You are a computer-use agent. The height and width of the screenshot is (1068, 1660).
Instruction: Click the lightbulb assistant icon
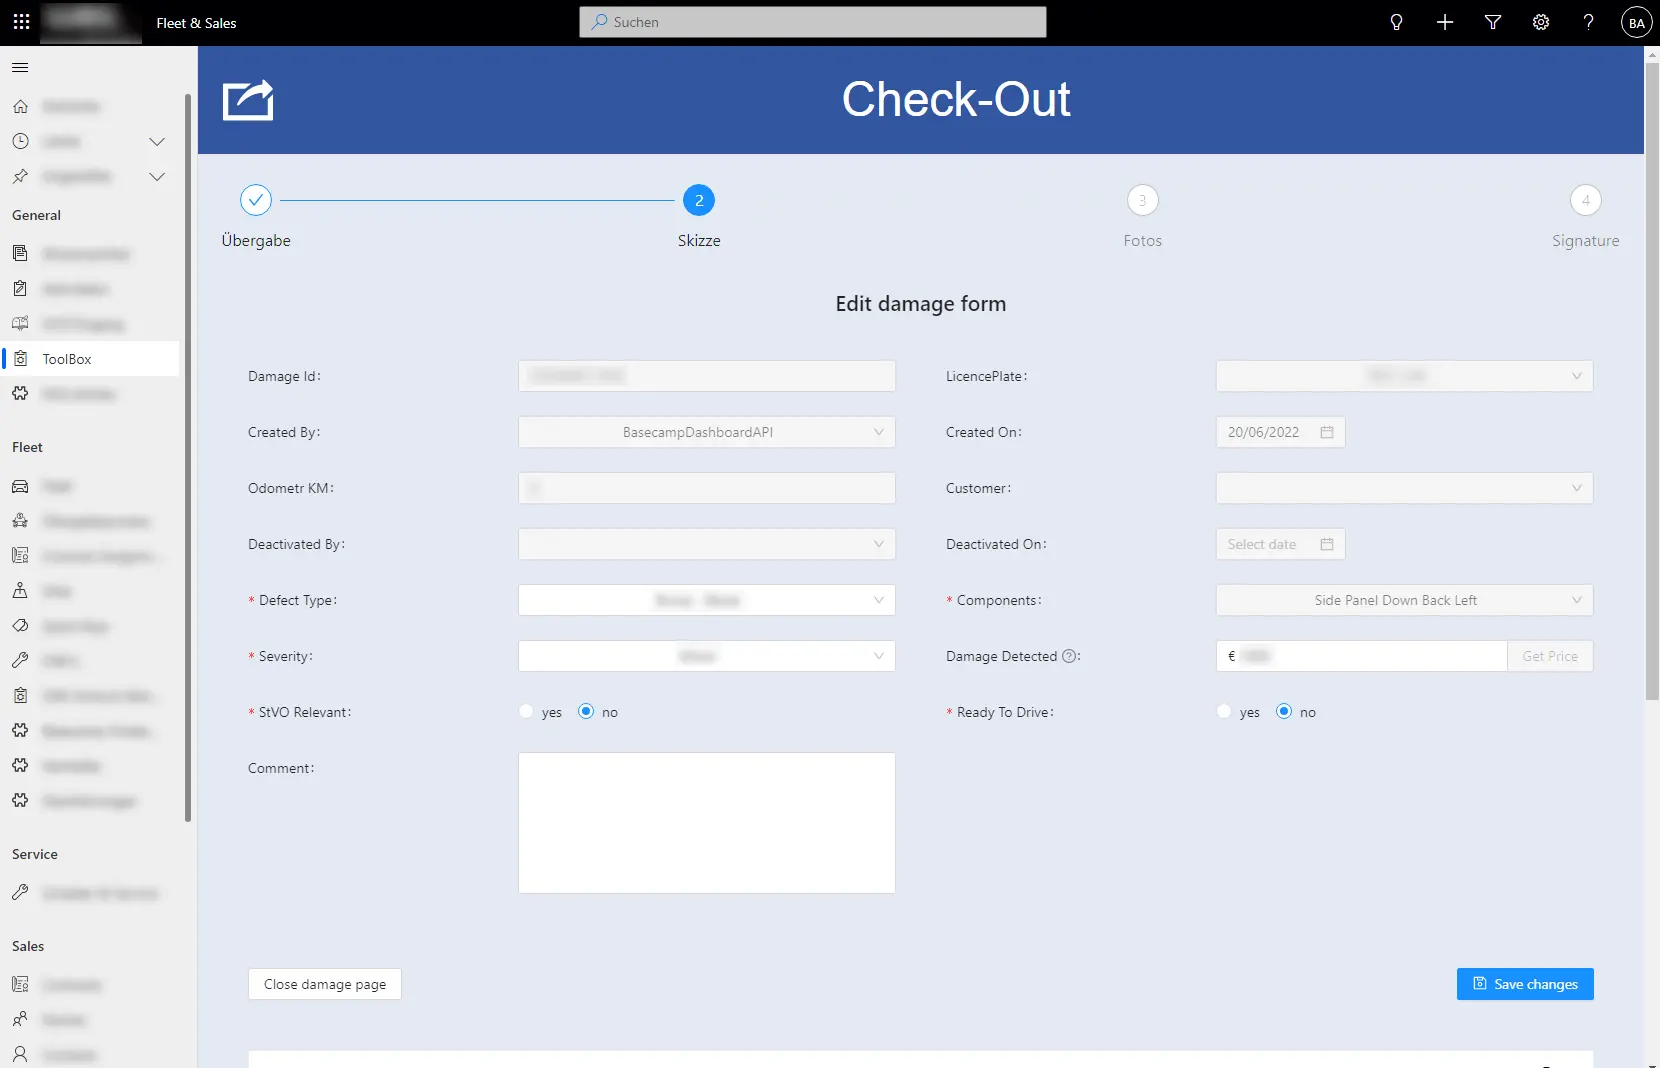[x=1396, y=22]
